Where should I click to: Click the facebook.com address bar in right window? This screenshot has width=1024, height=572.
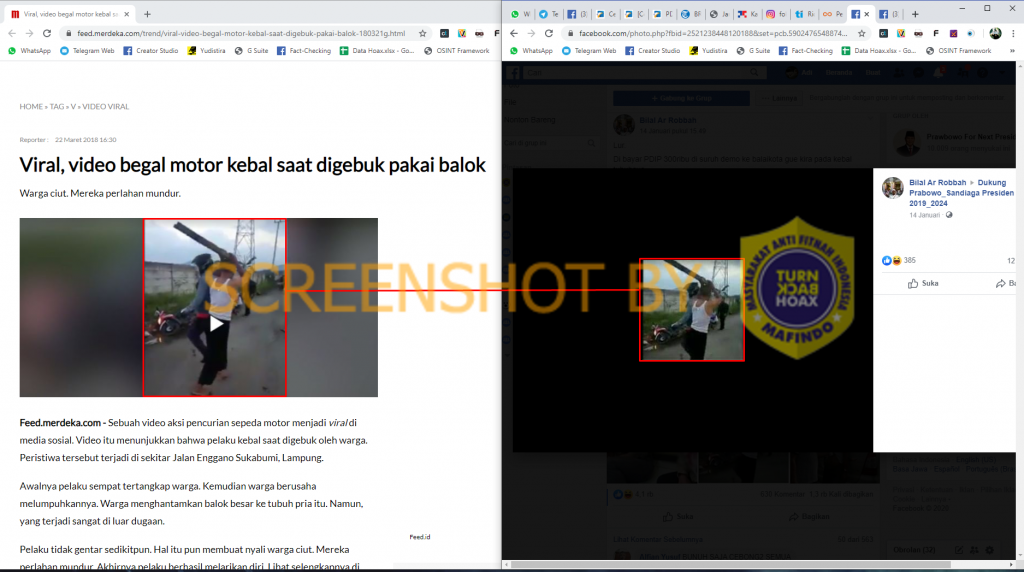[x=712, y=33]
